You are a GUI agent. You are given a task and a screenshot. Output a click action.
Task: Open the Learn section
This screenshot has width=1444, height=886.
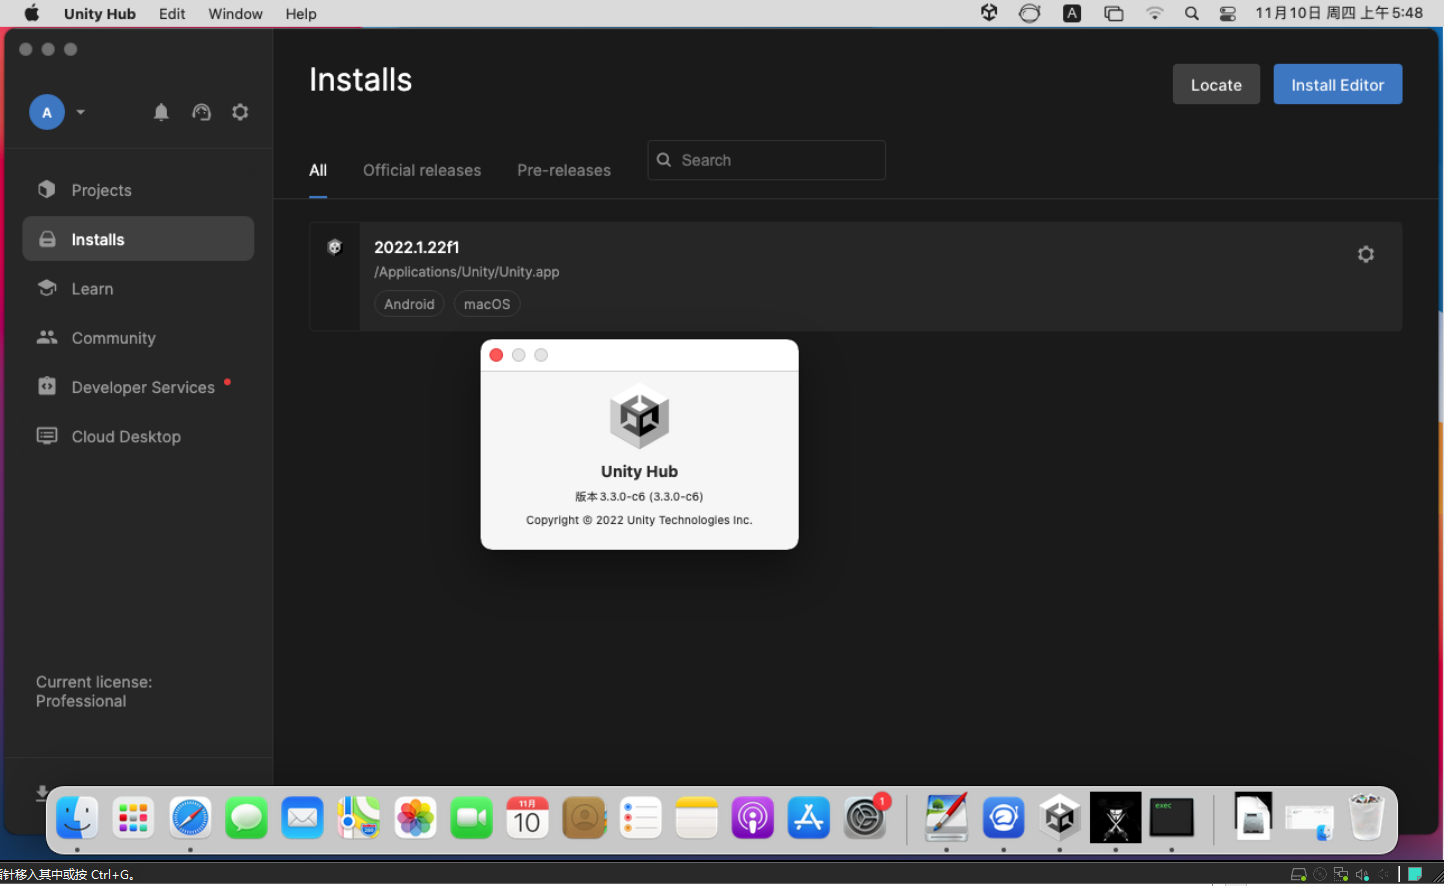pos(138,288)
